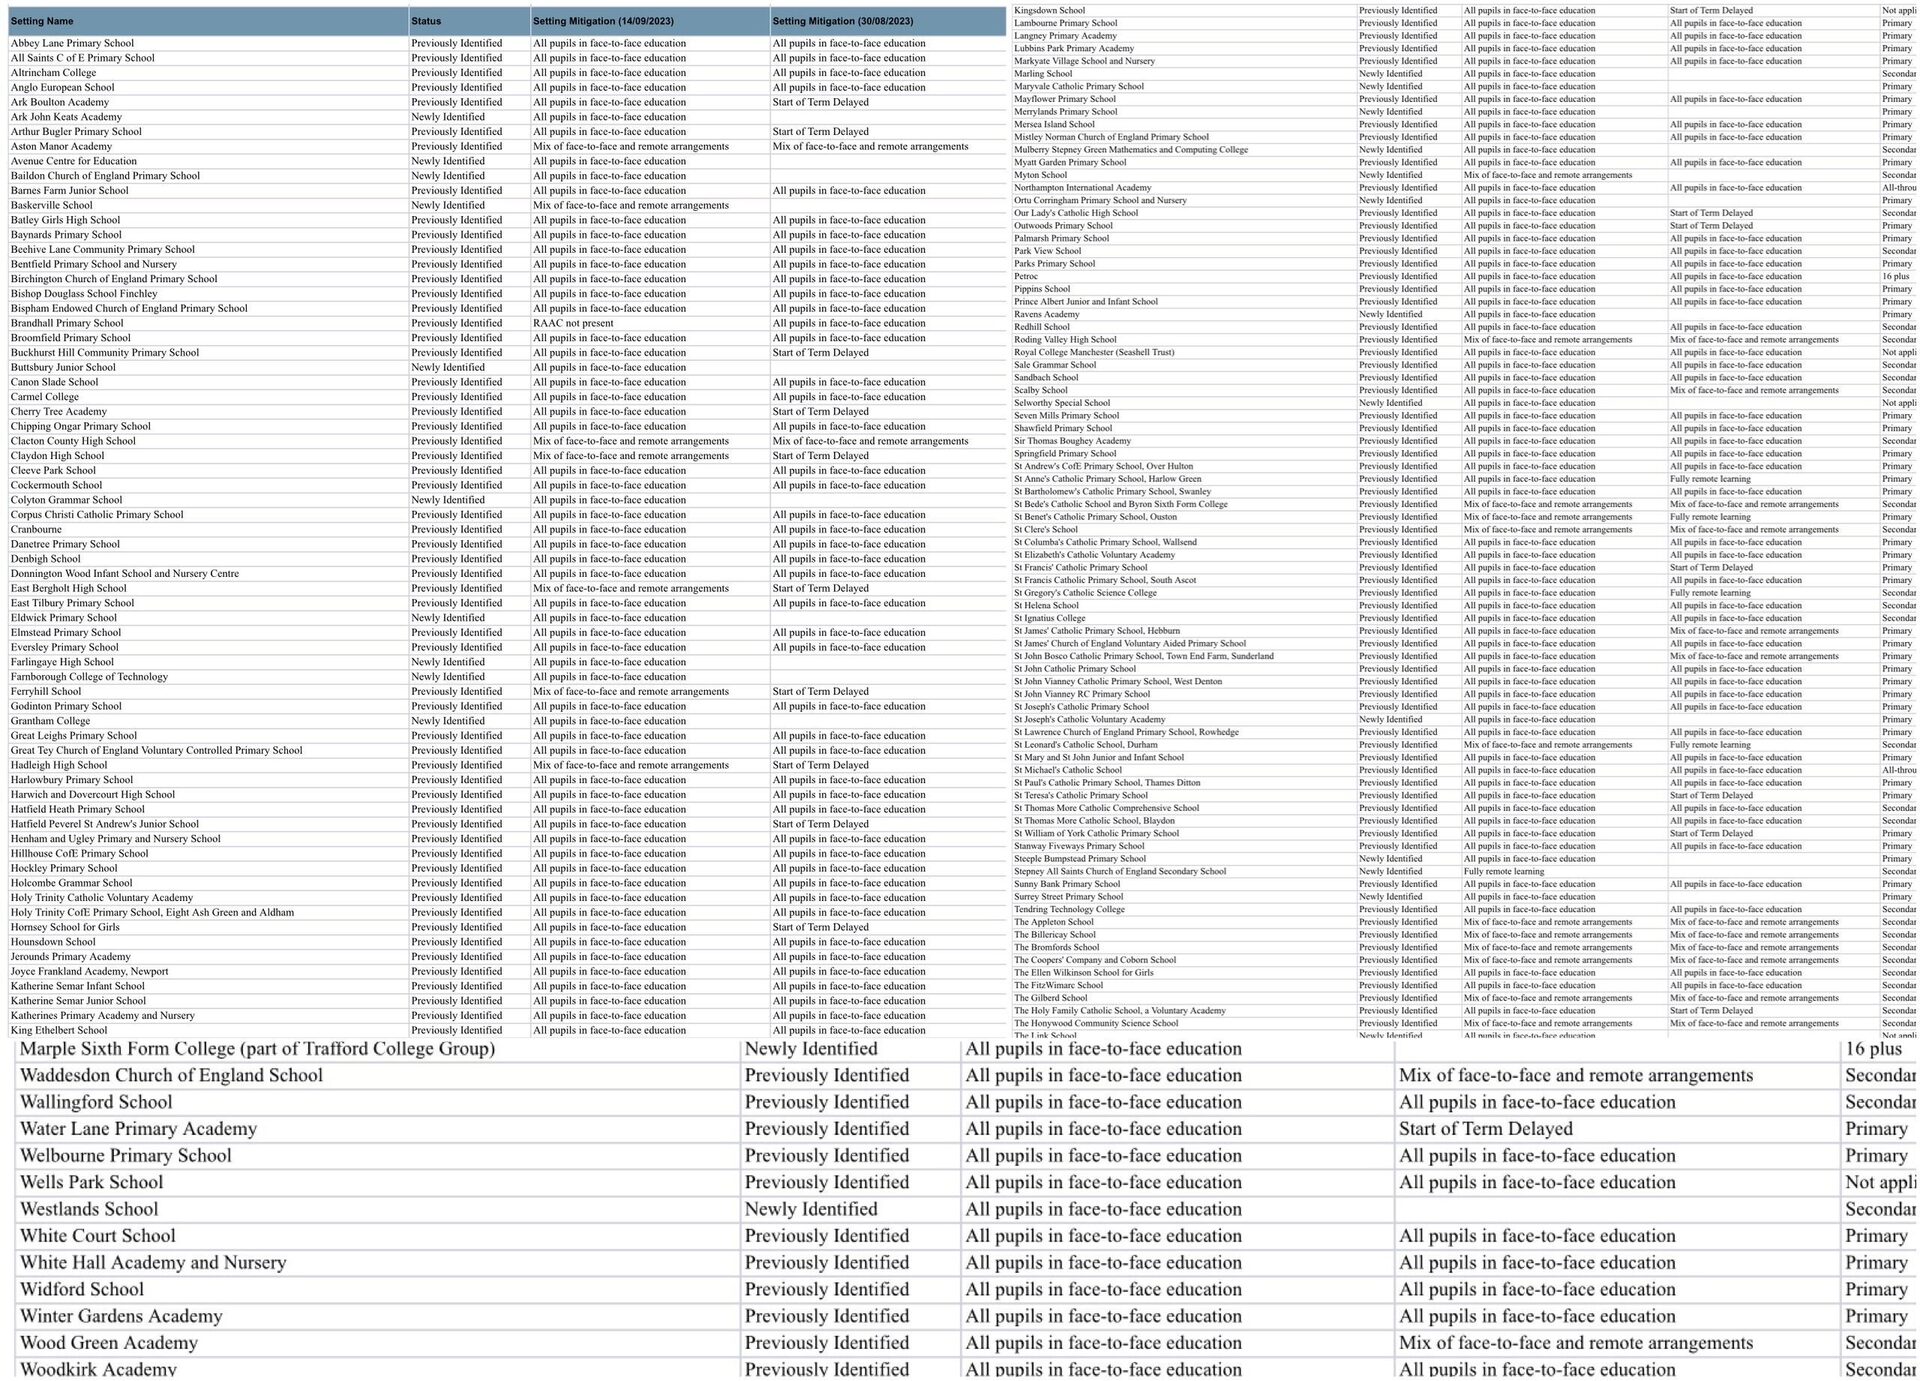
Task: Select Altrincham College row name
Action: pos(54,73)
